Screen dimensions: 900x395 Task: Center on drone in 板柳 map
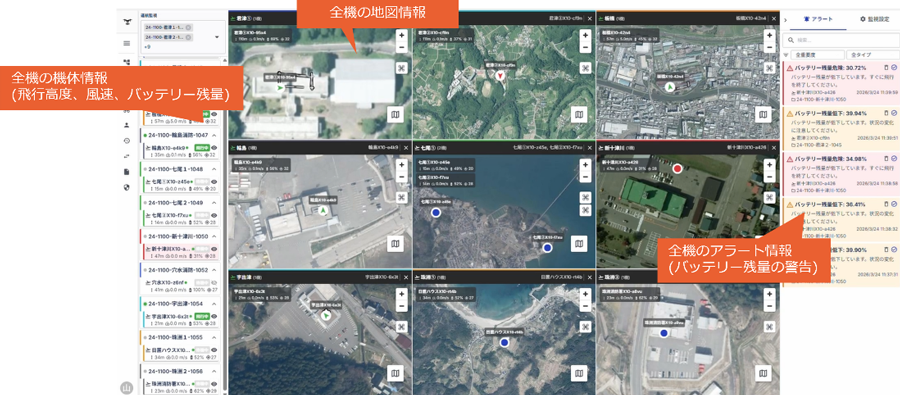pos(769,68)
